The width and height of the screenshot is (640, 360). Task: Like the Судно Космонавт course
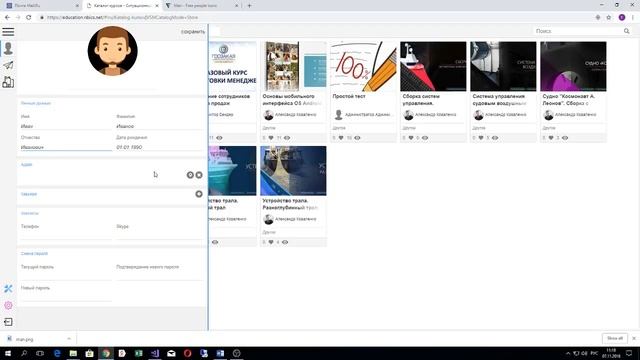pyautogui.click(x=551, y=138)
